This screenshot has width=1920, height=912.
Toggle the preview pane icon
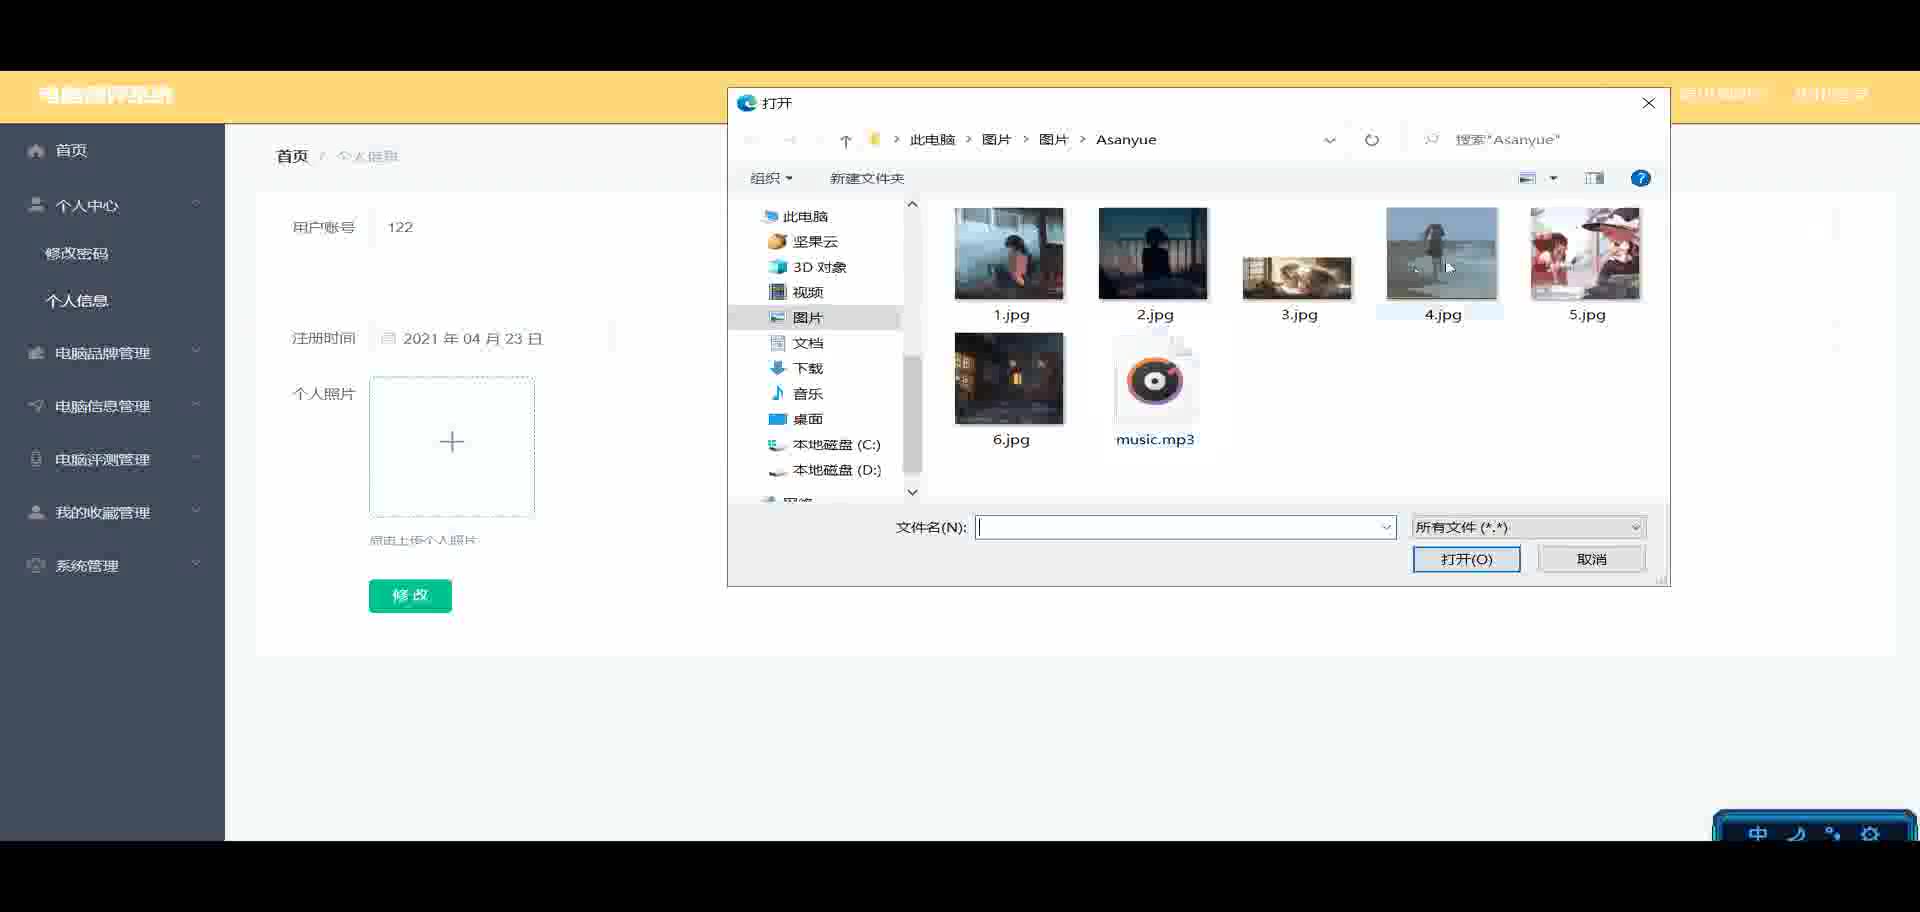pos(1594,178)
